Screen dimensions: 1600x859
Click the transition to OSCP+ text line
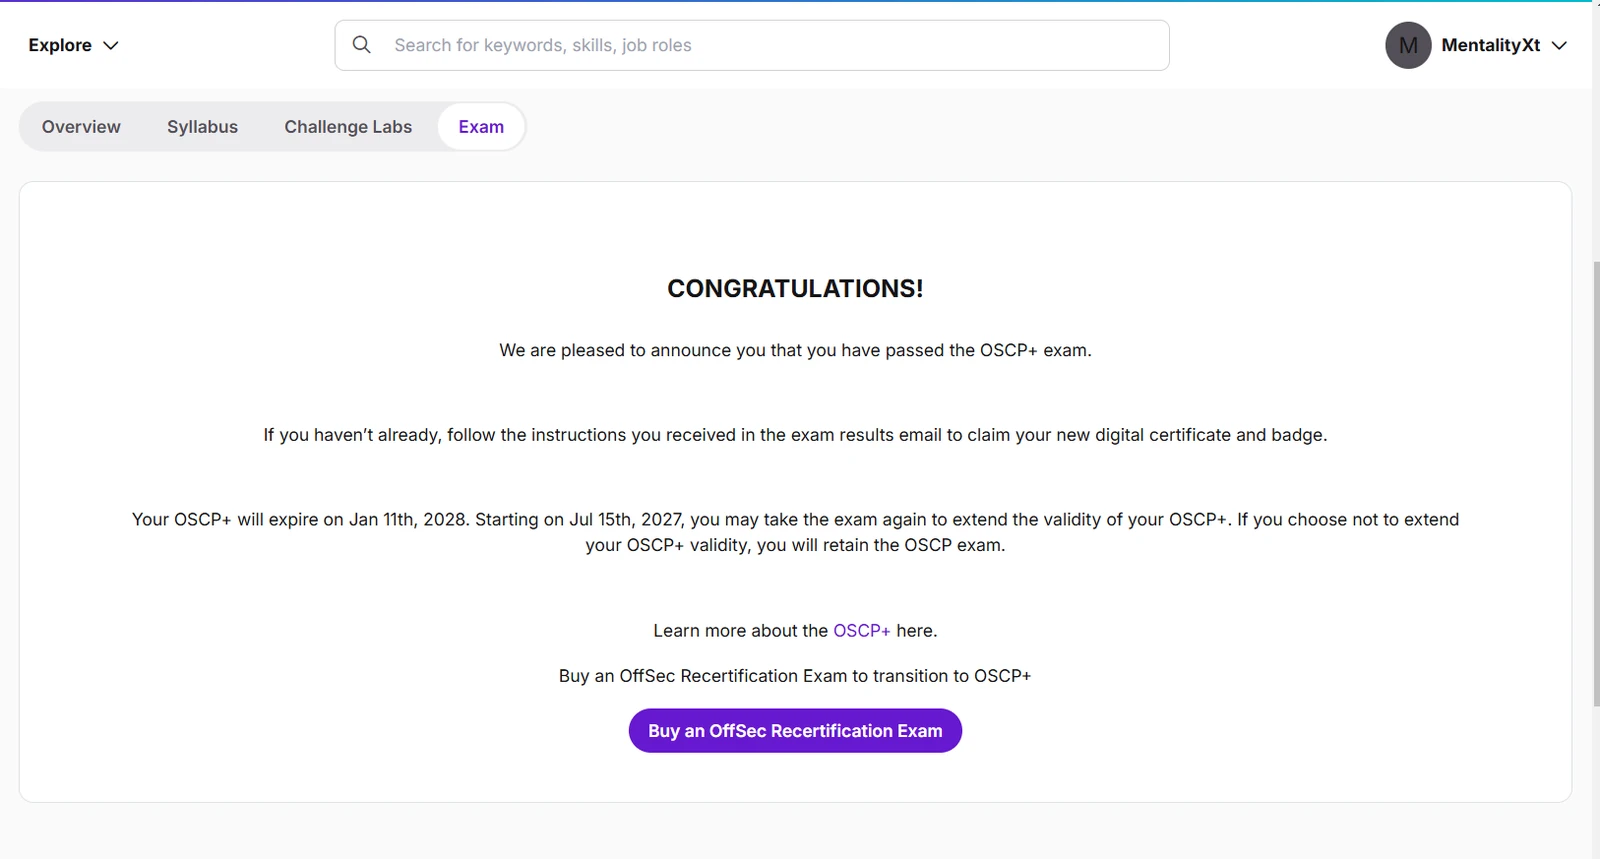[x=795, y=676]
